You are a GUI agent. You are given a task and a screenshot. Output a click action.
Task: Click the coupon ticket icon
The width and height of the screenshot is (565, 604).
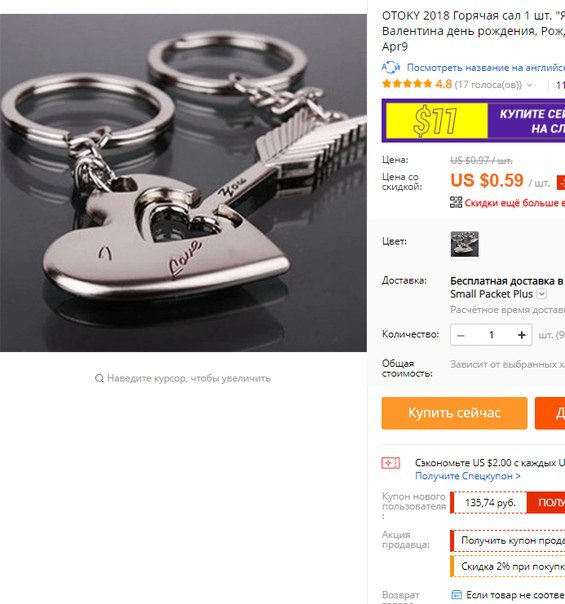(391, 463)
